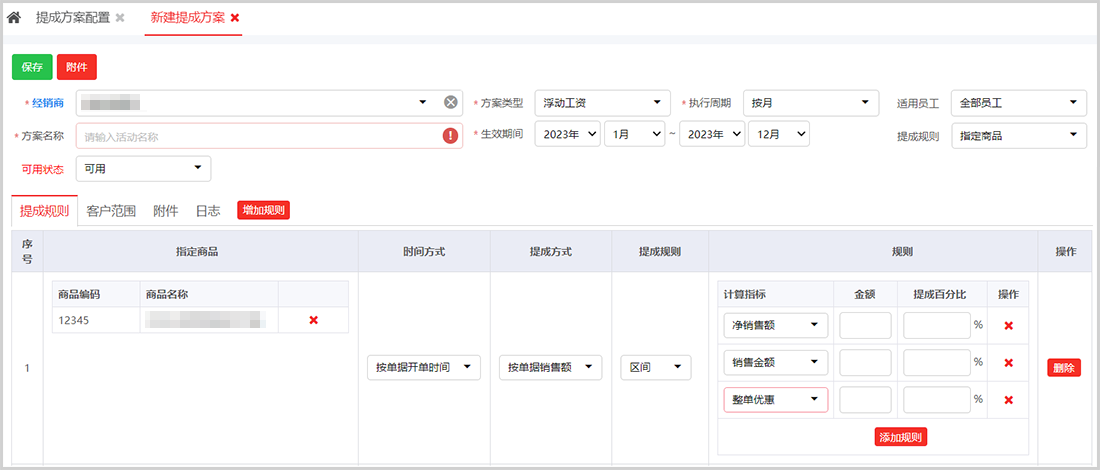Click the red 增加规则 button
Image resolution: width=1100 pixels, height=470 pixels.
pyautogui.click(x=263, y=210)
